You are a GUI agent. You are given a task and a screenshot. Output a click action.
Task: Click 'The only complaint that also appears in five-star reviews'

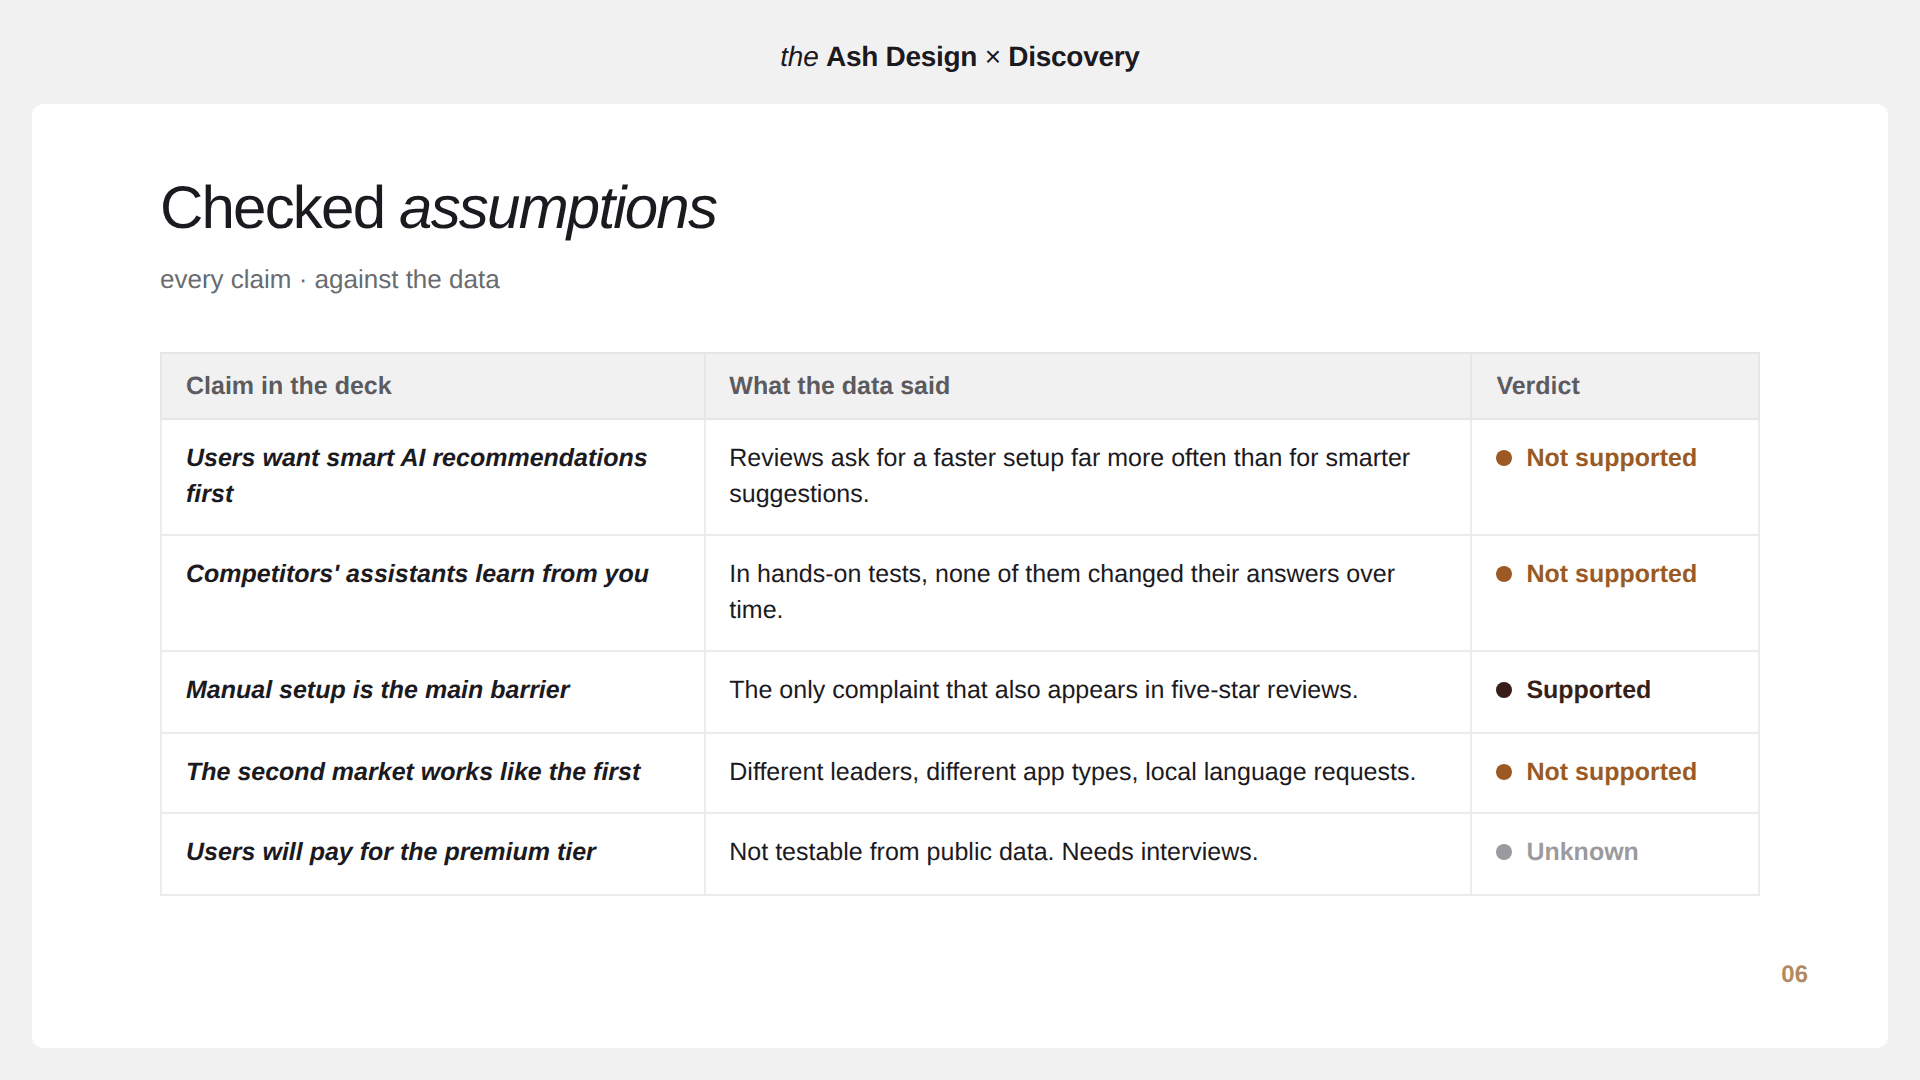(1043, 690)
